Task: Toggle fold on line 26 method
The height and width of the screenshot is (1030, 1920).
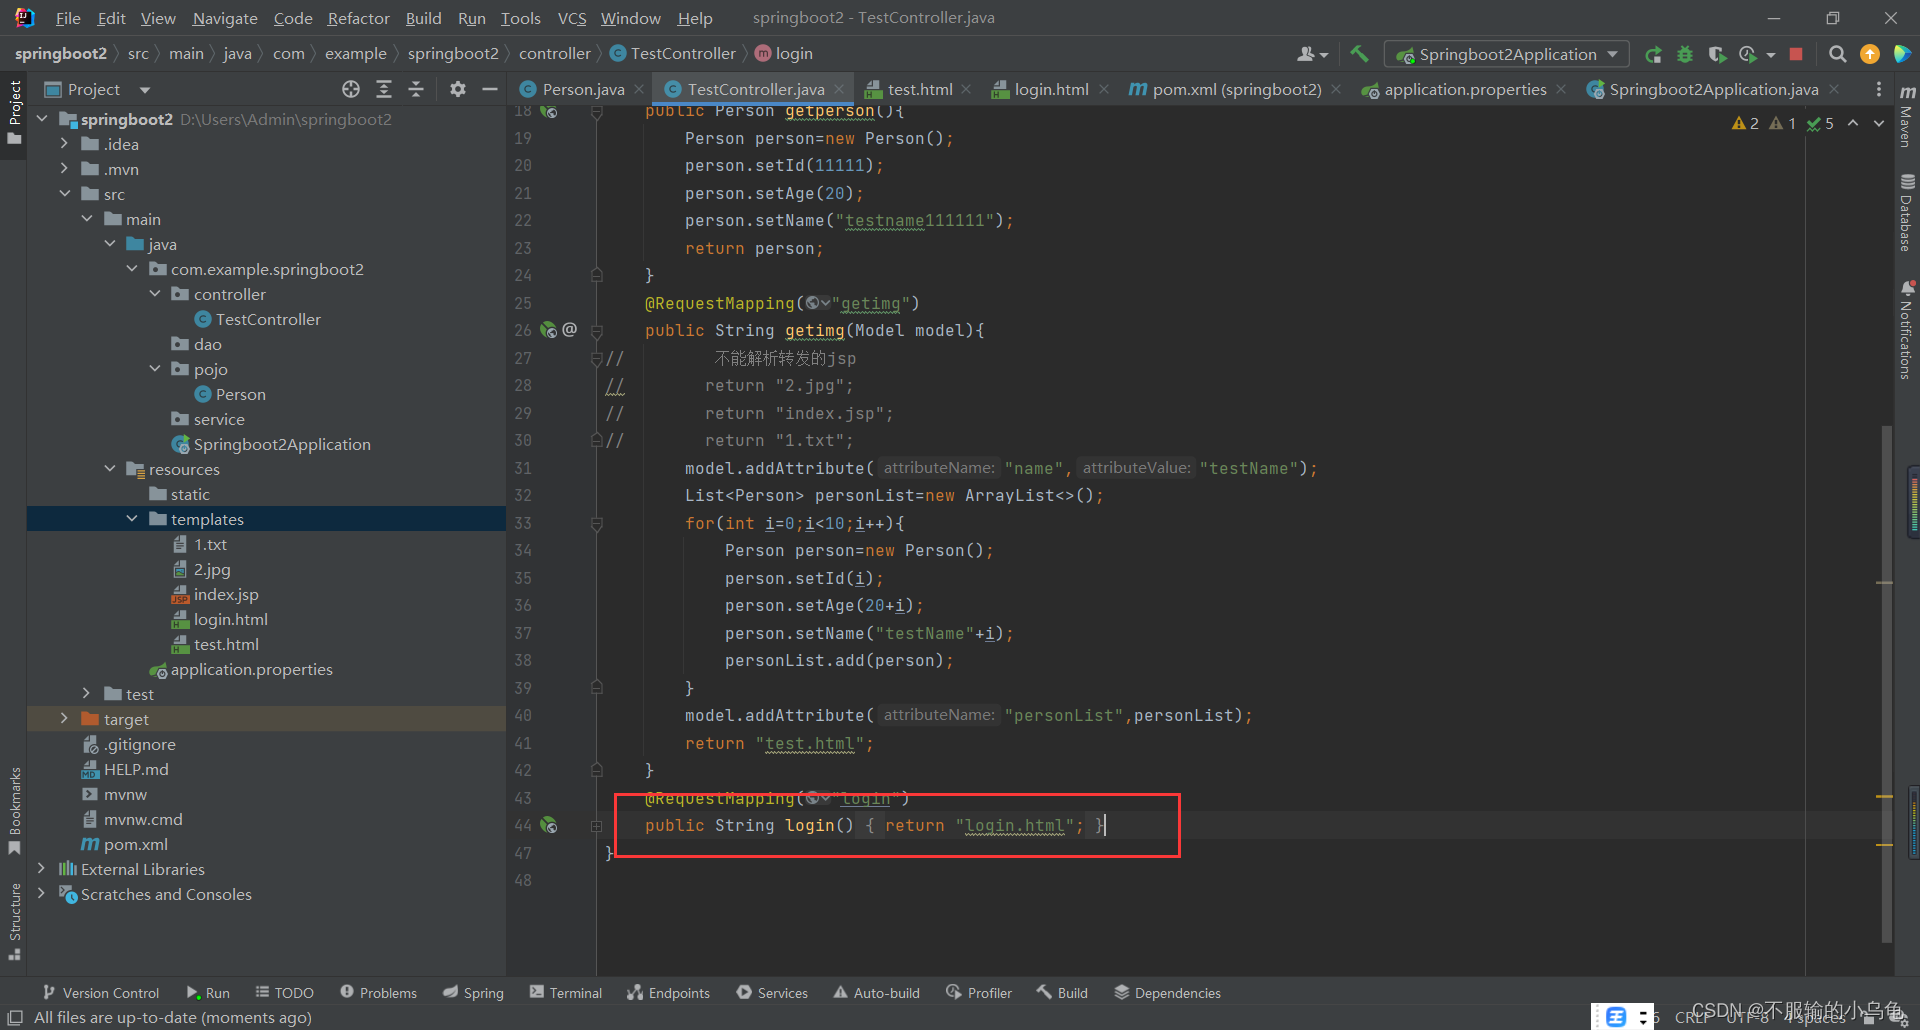Action: click(596, 330)
